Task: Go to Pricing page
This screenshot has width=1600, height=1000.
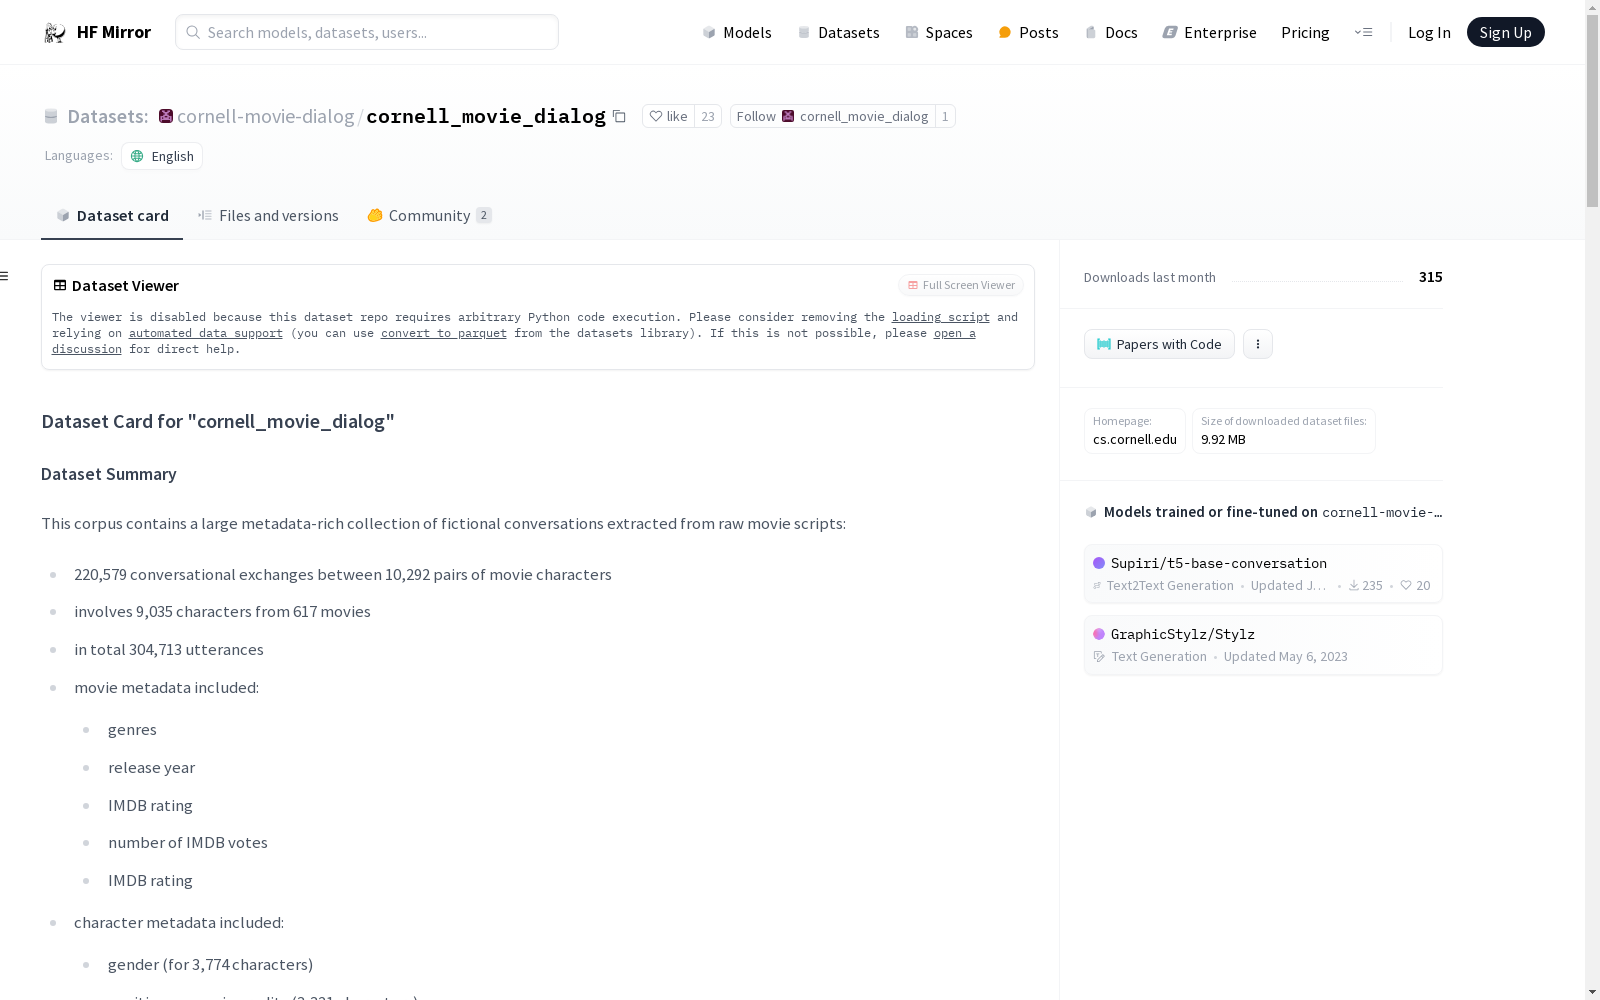Action: (1305, 33)
